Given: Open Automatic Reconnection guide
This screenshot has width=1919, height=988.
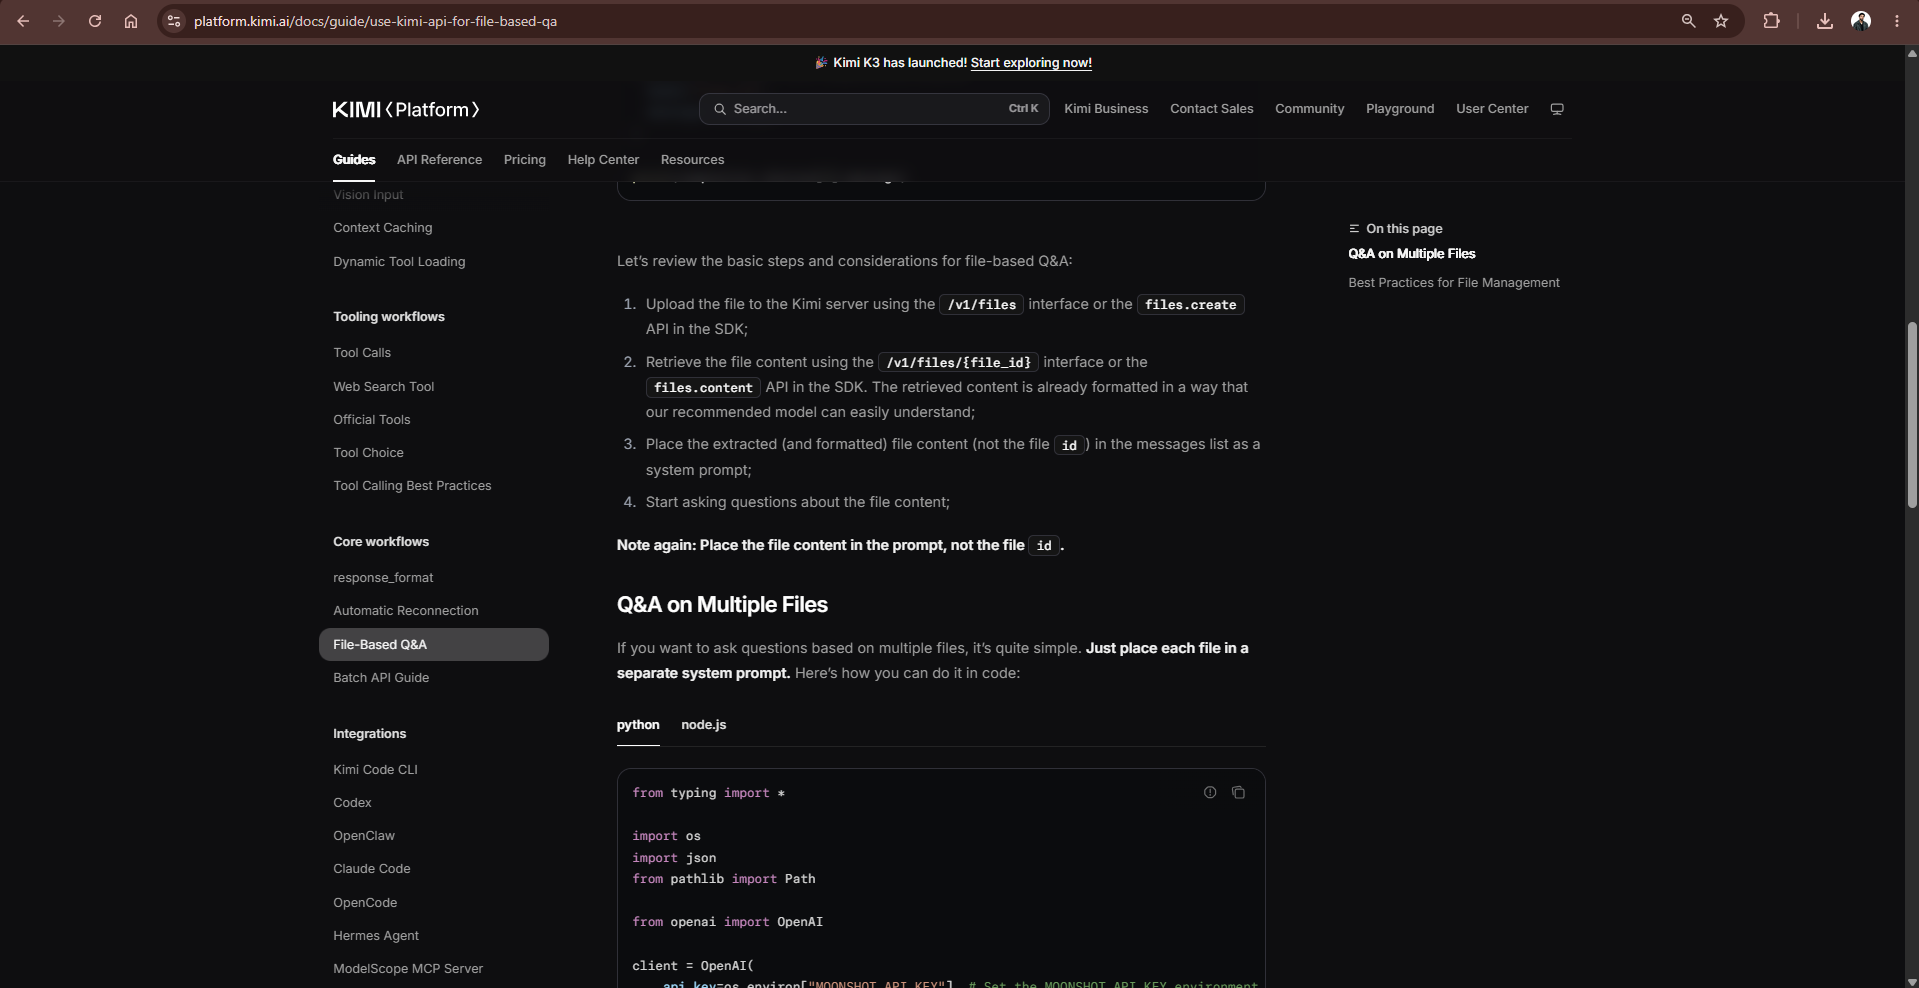Looking at the screenshot, I should (x=406, y=611).
